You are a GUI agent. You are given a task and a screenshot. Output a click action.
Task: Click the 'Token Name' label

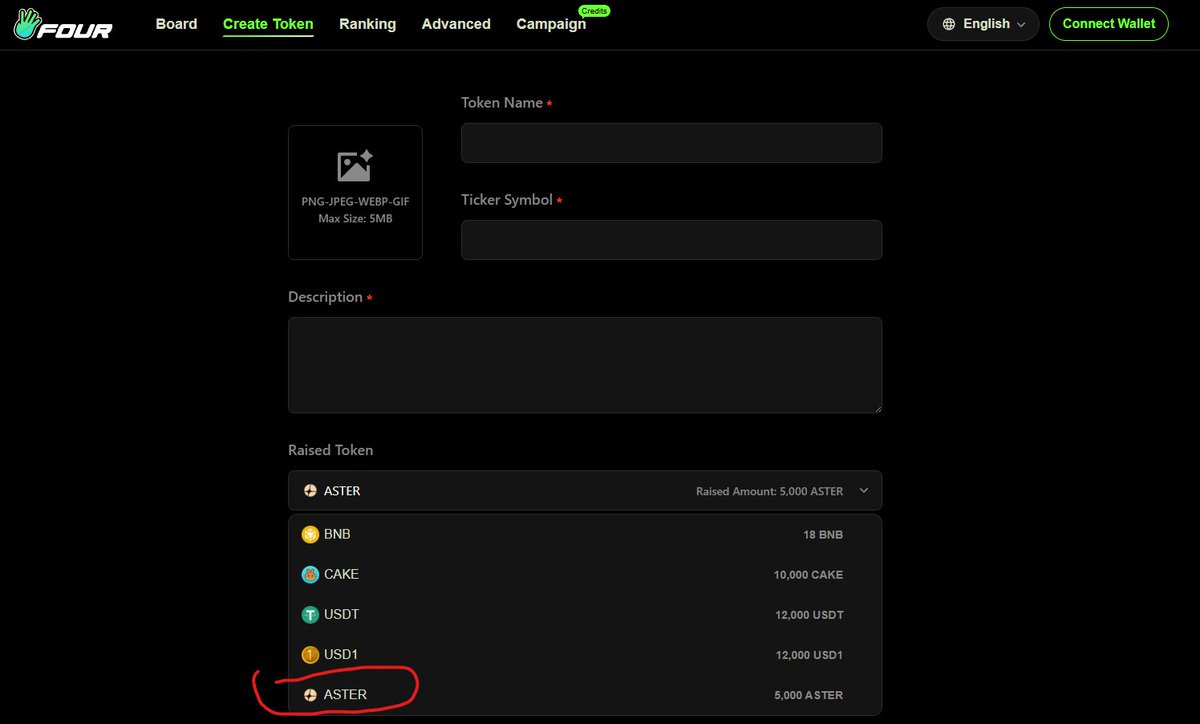click(502, 103)
